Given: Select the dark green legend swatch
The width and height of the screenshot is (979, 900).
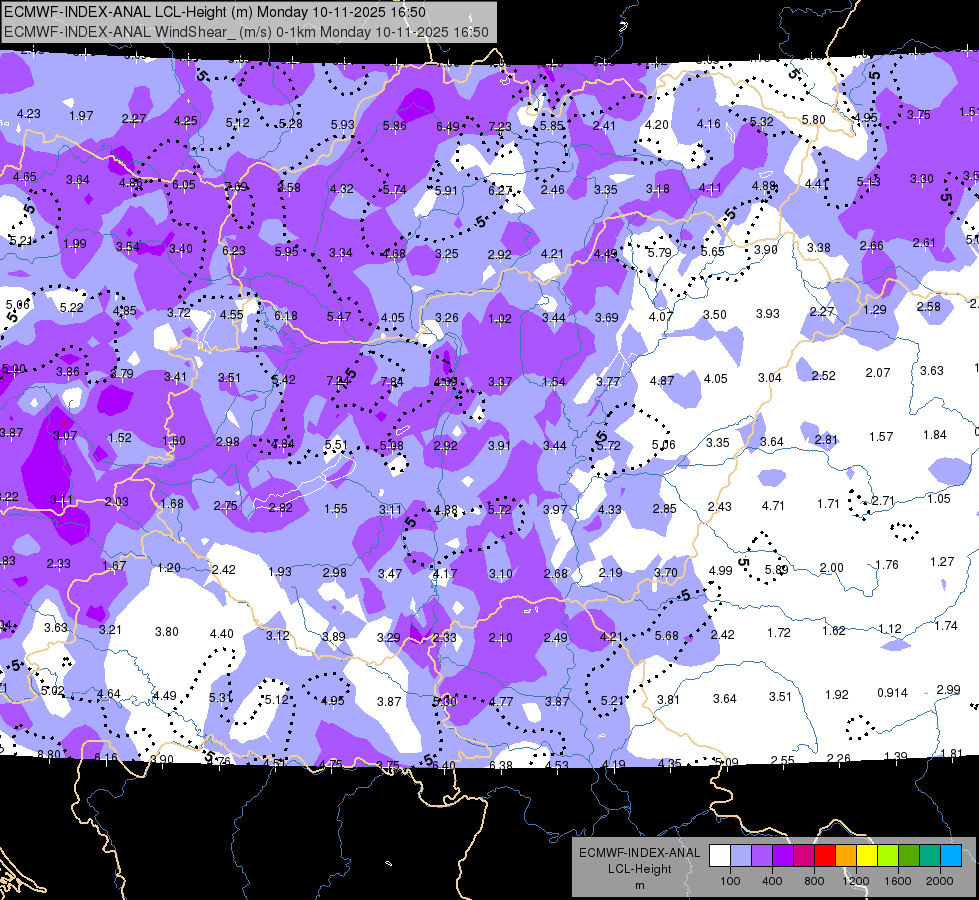Looking at the screenshot, I should point(909,856).
